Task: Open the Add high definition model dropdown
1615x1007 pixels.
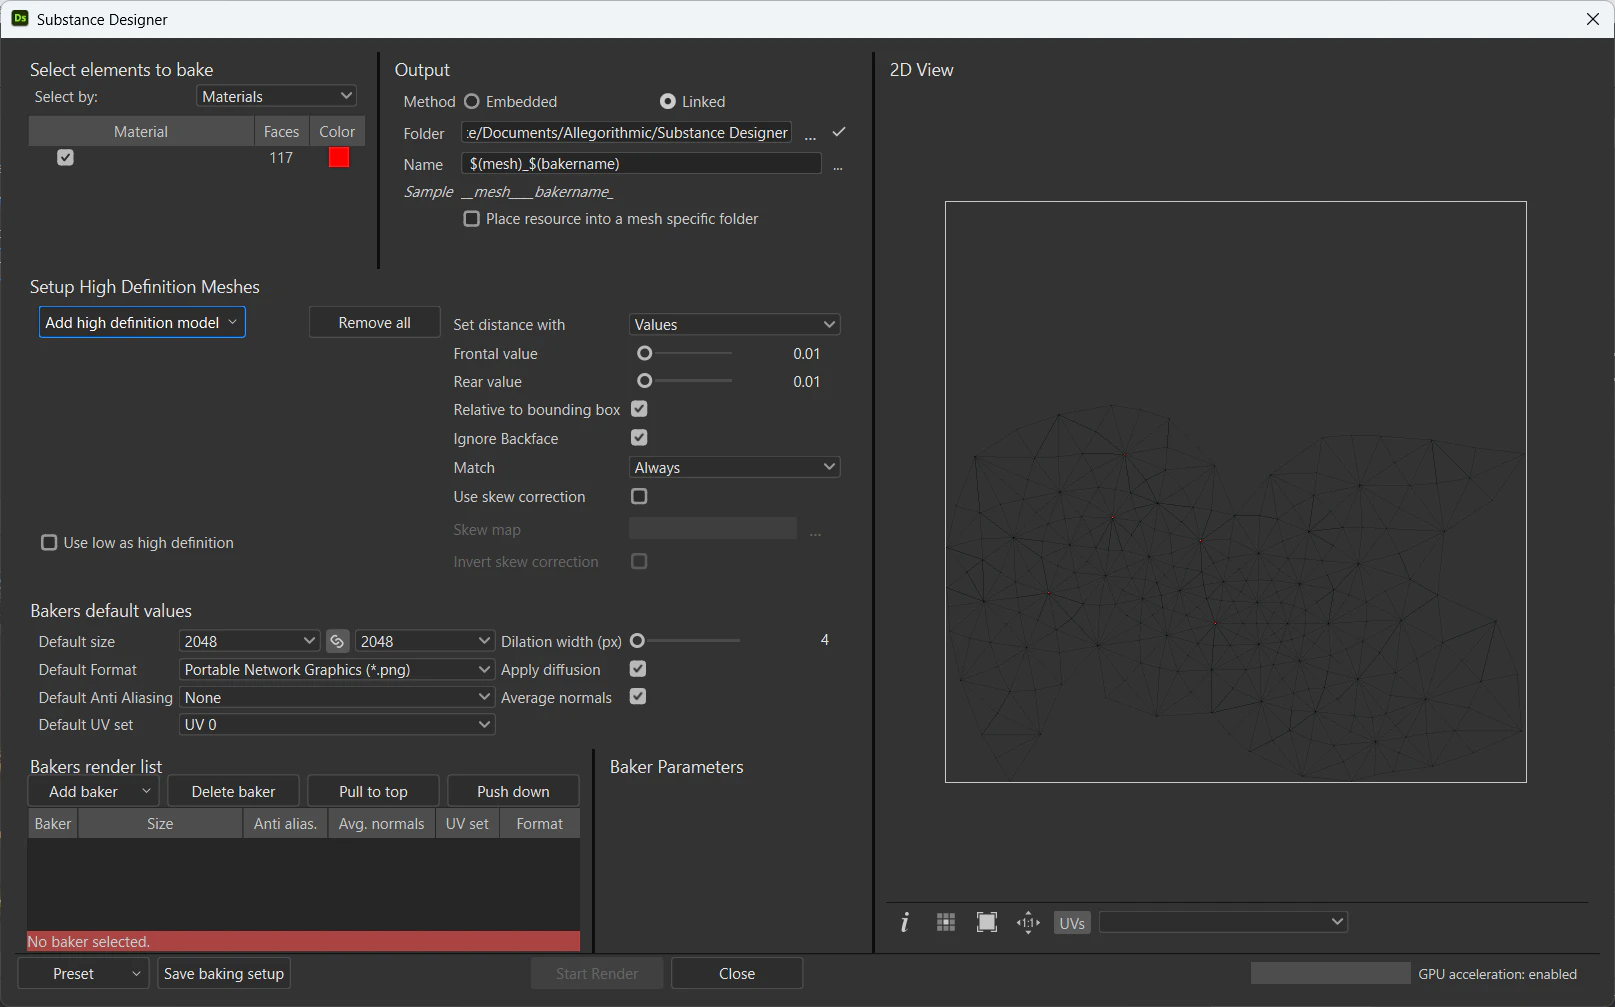Action: pyautogui.click(x=142, y=322)
